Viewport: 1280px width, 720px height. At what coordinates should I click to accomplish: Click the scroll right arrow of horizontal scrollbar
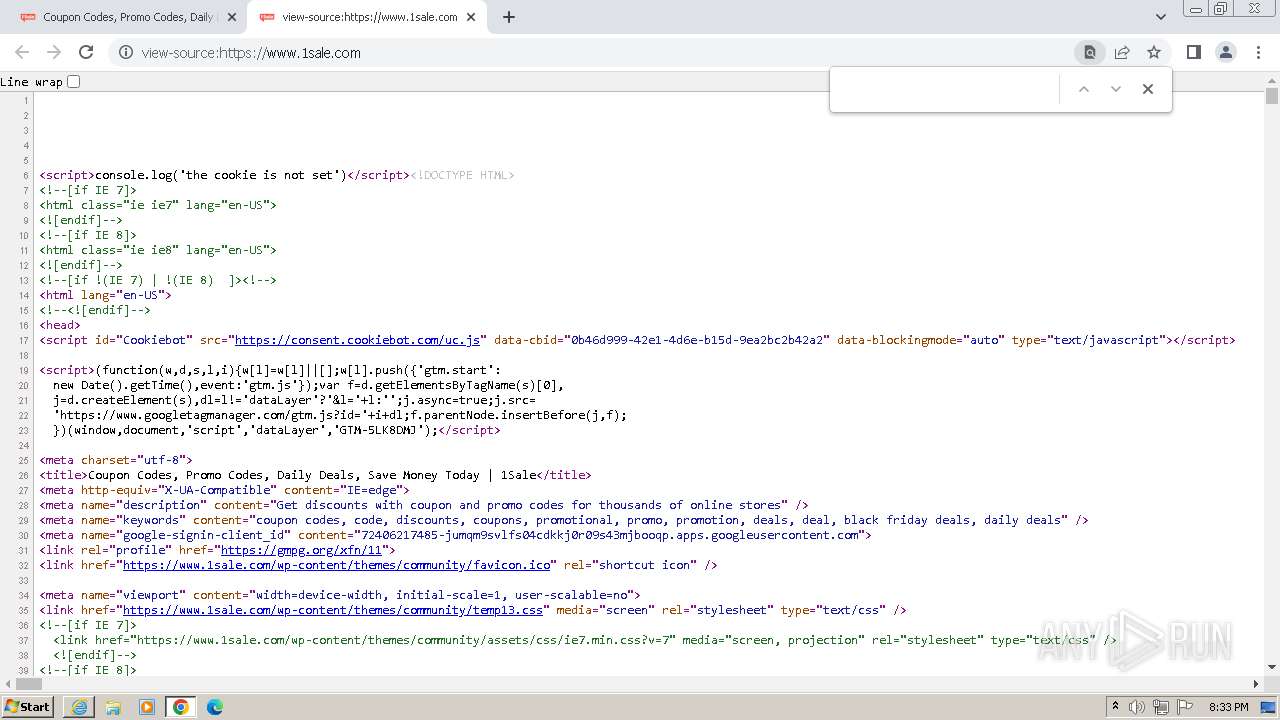(x=1257, y=684)
